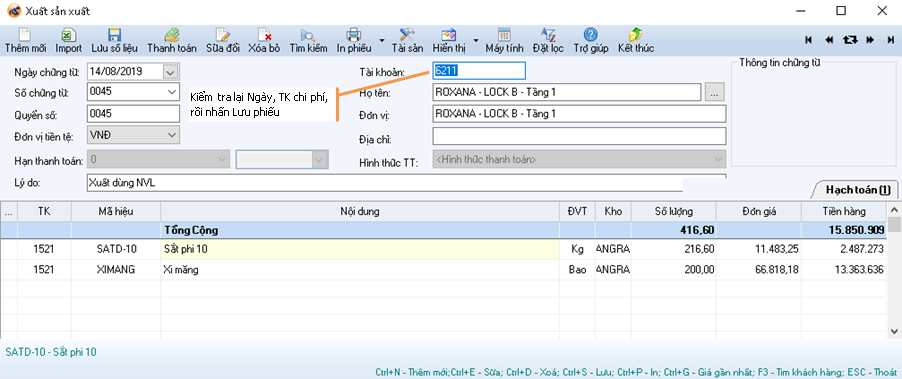Go to the next record
This screenshot has width=902, height=379.
(870, 40)
